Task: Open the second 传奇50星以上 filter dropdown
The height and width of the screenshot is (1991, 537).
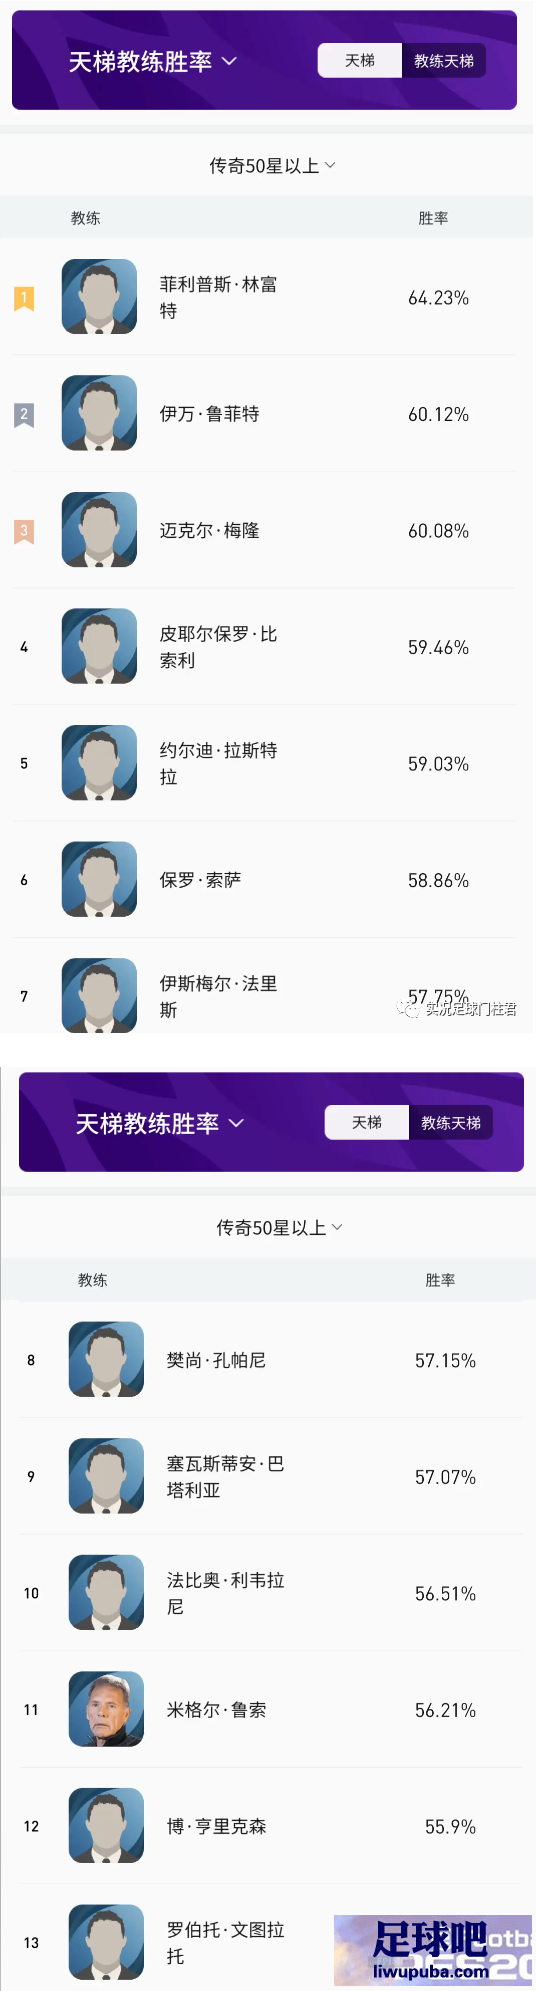Action: pyautogui.click(x=279, y=1228)
